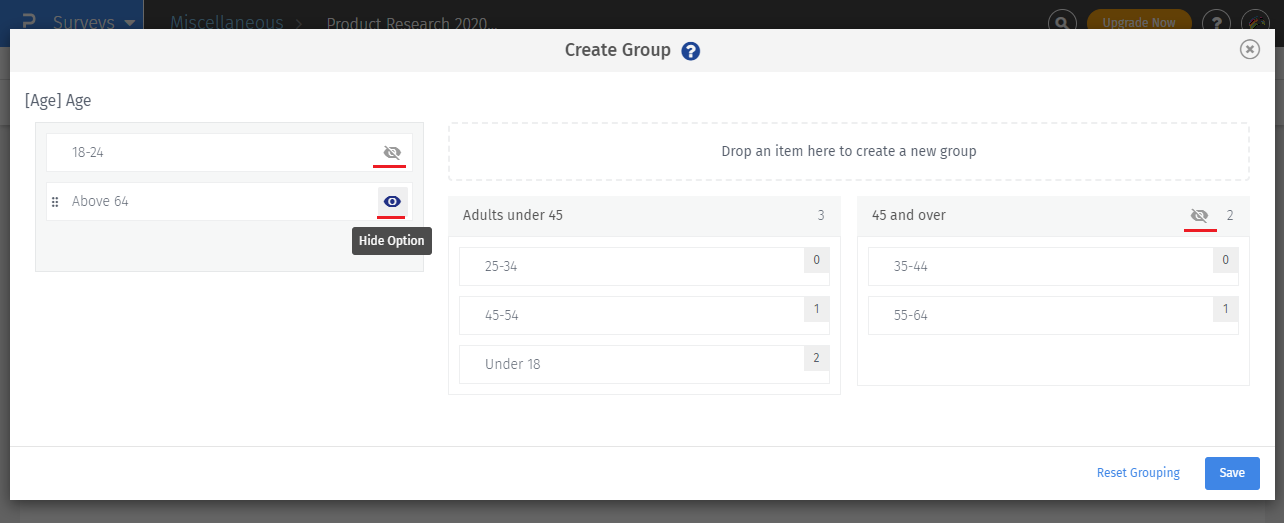1284x523 pixels.
Task: Select the 45-54 age item
Action: pyautogui.click(x=630, y=316)
